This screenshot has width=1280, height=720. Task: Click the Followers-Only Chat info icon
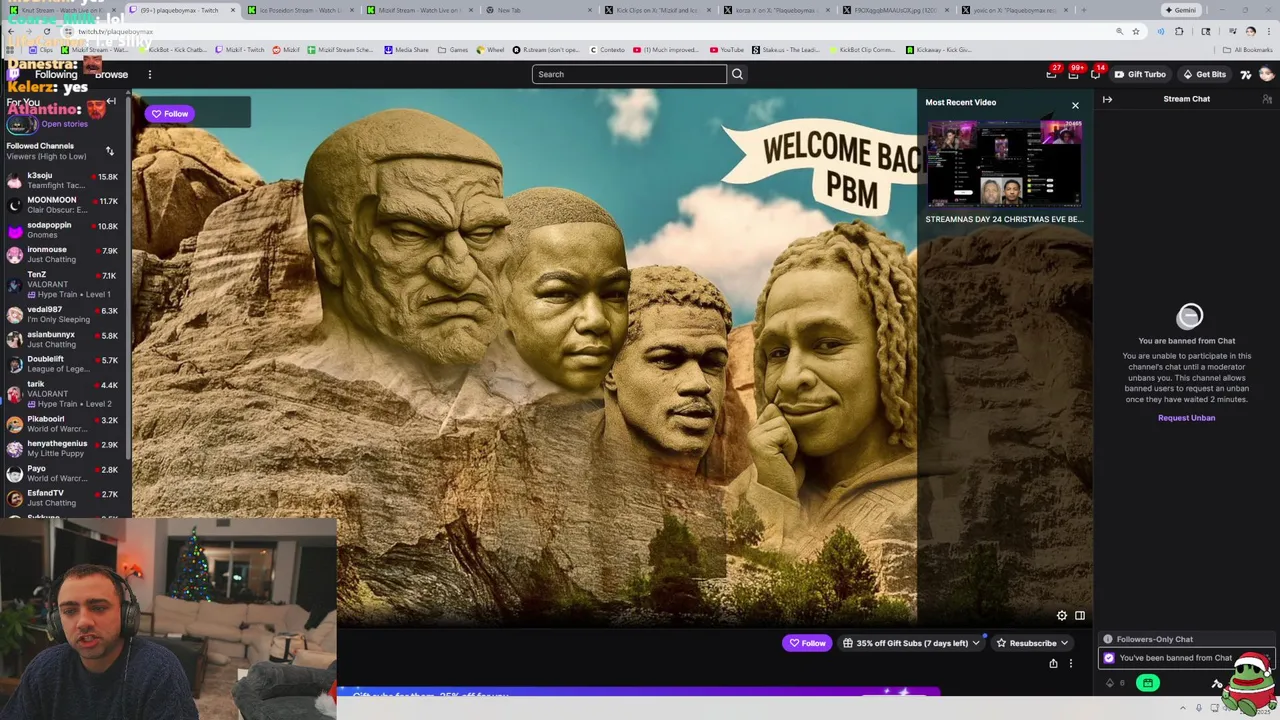click(1108, 639)
